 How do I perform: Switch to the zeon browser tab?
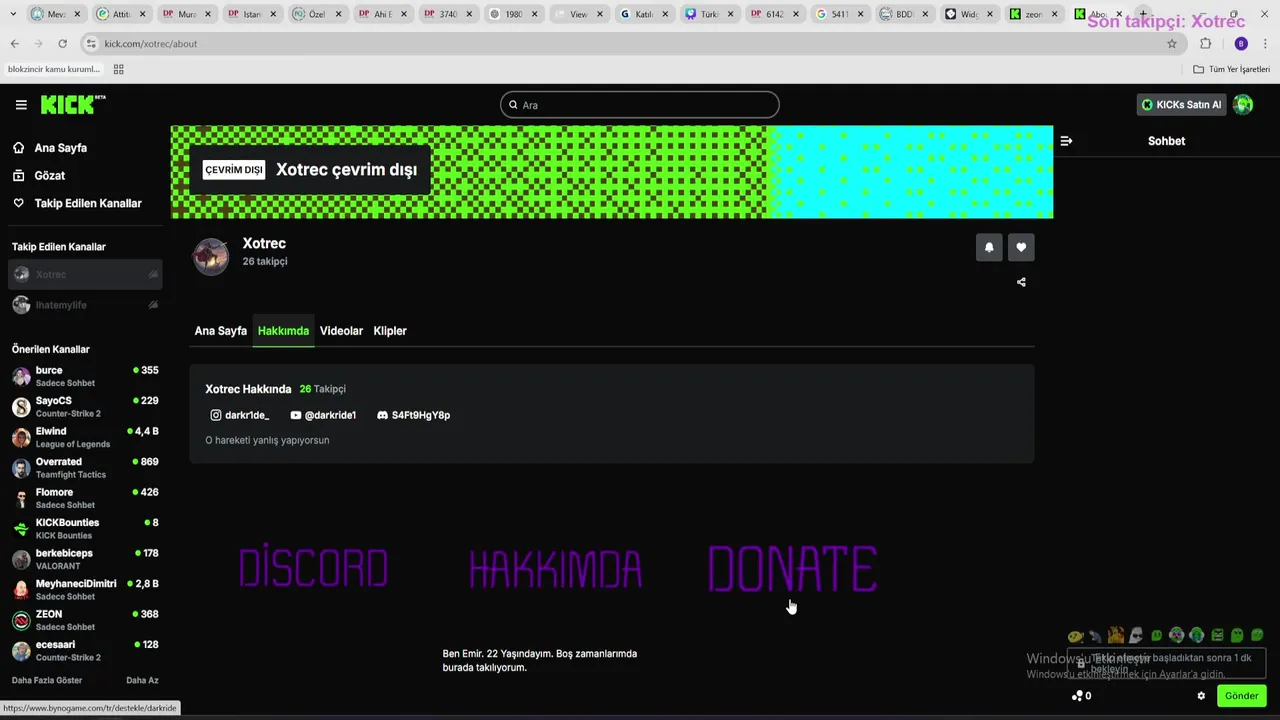coord(1034,14)
